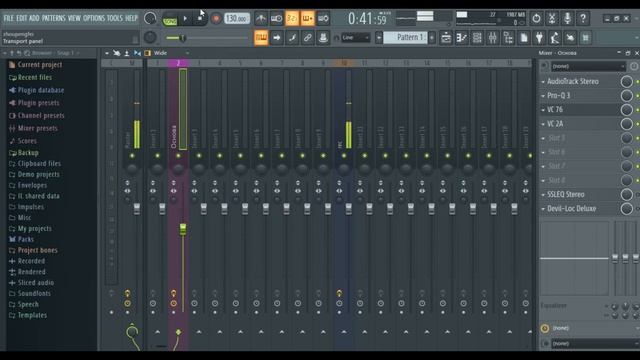Viewport: 640px width, 360px height.
Task: Open the FILE menu
Action: coord(9,18)
